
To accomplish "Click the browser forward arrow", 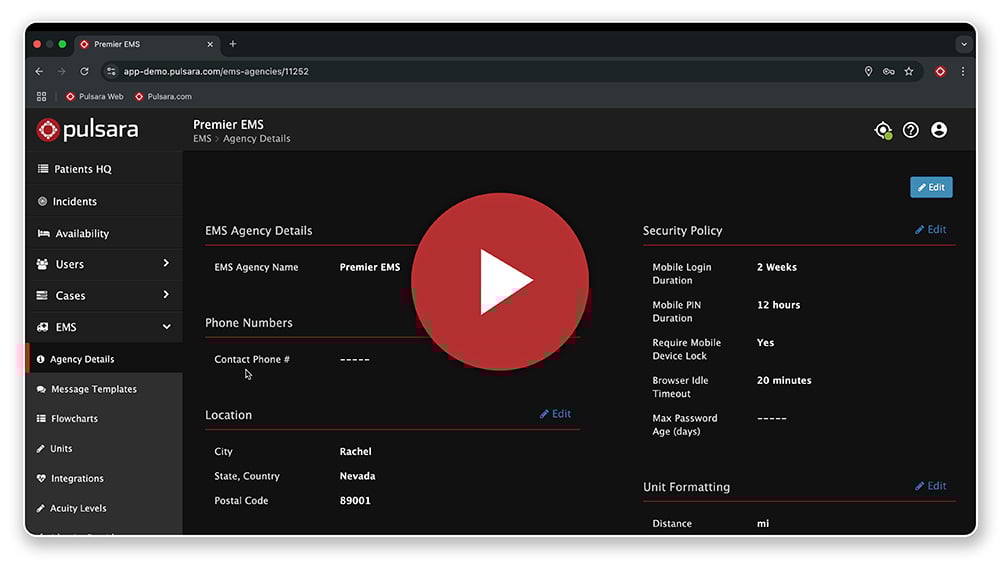I will pyautogui.click(x=62, y=71).
